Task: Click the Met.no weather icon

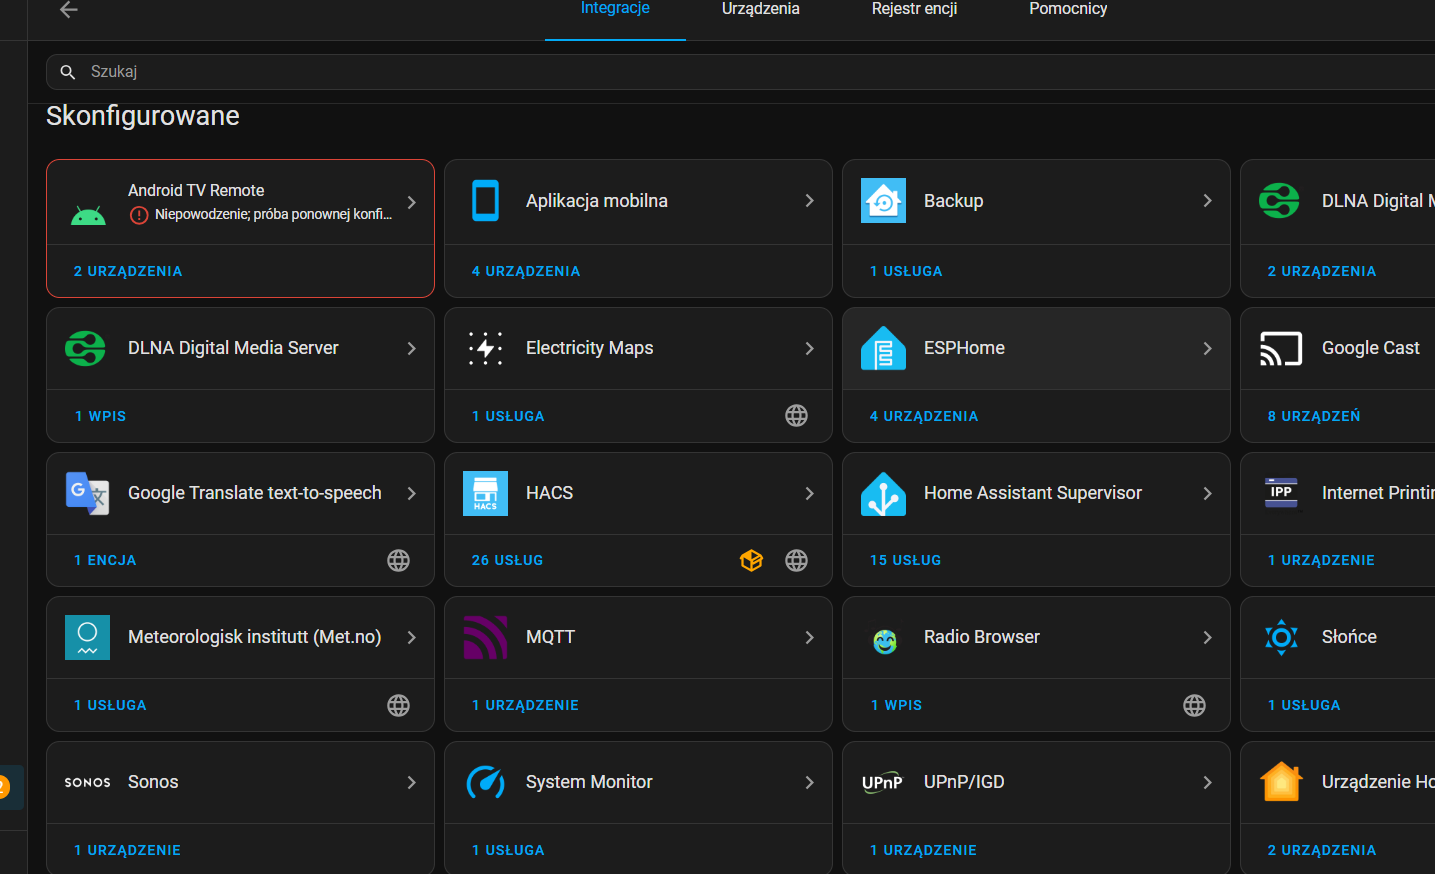Action: pyautogui.click(x=87, y=637)
